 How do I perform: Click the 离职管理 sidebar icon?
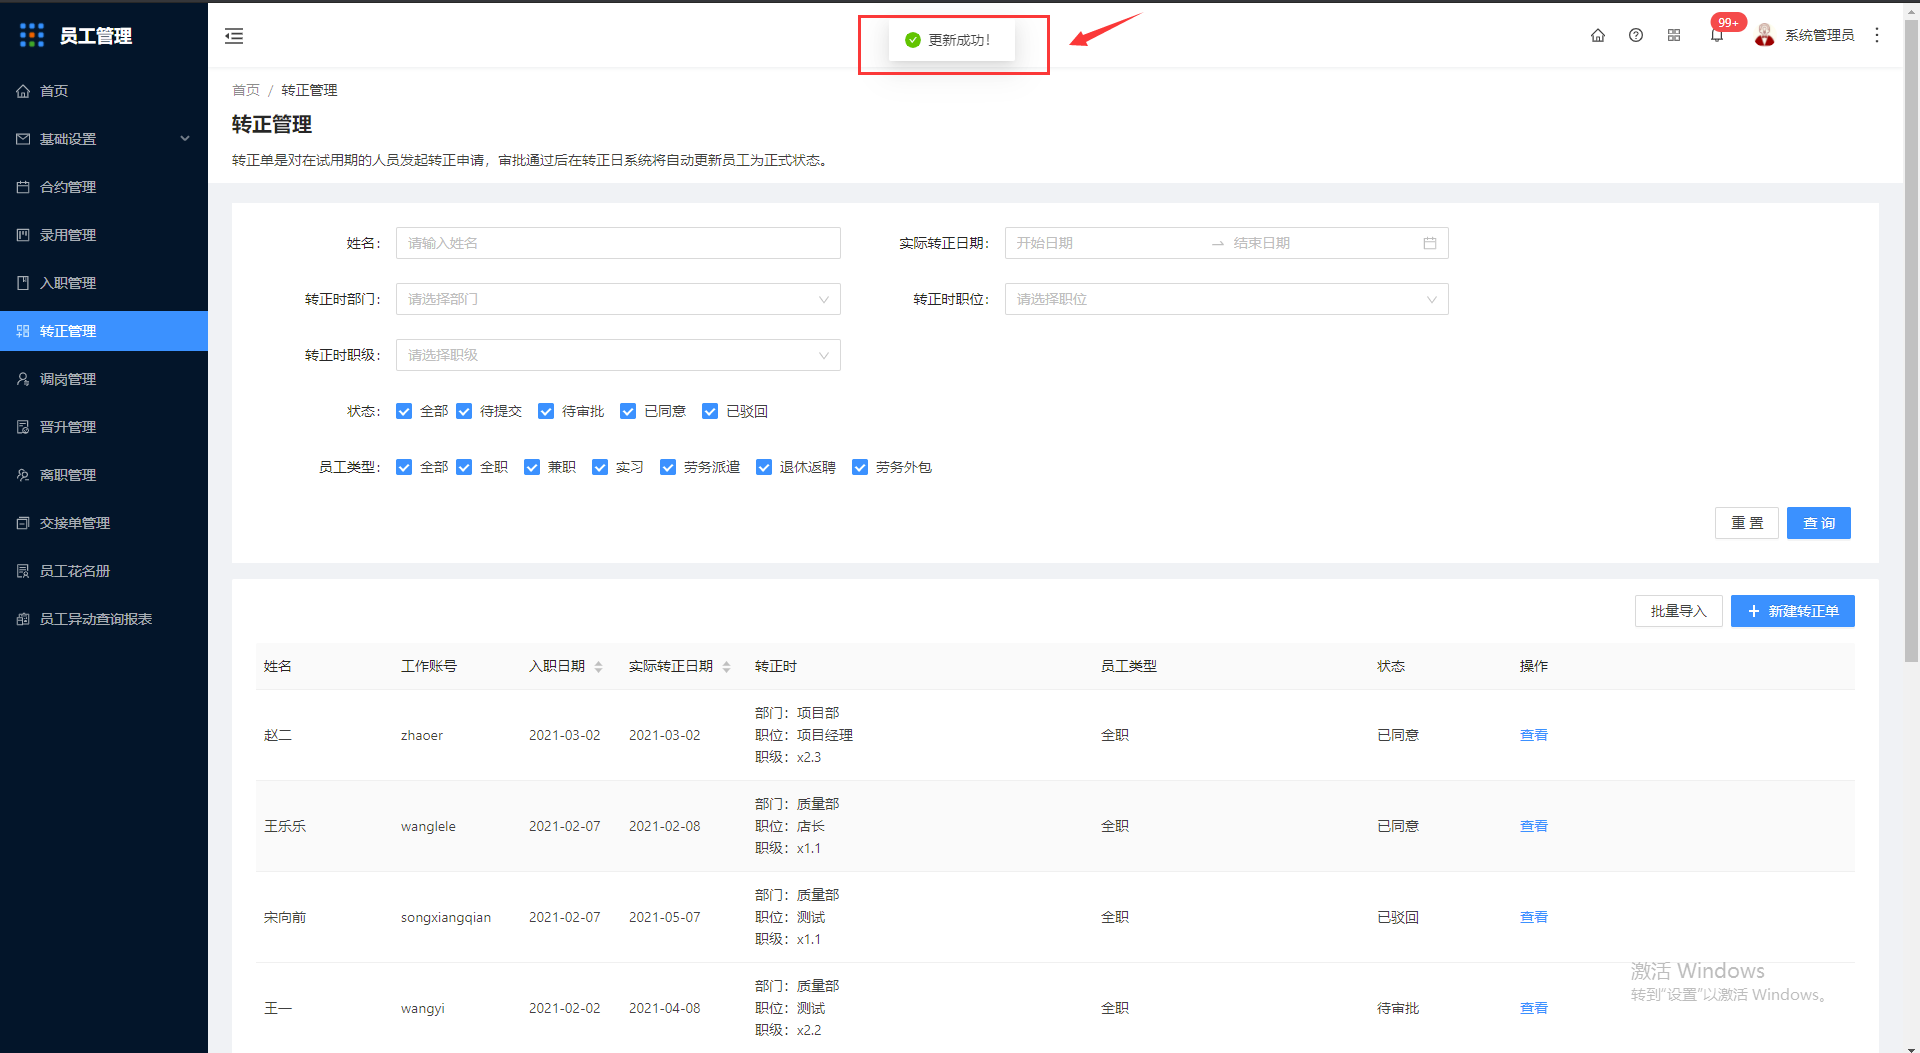[x=23, y=475]
